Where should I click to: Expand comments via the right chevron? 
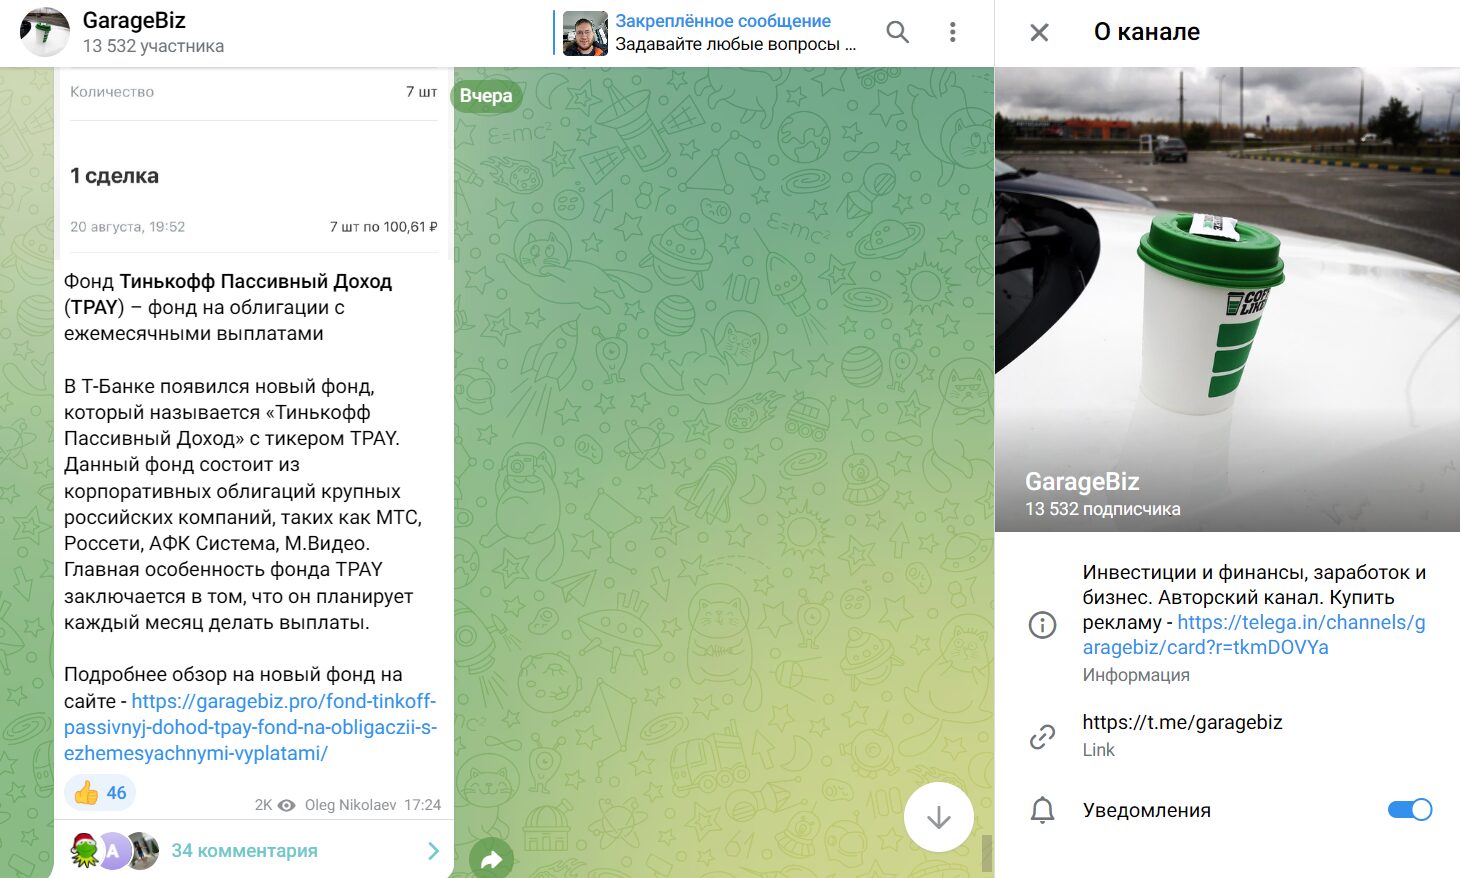(433, 851)
